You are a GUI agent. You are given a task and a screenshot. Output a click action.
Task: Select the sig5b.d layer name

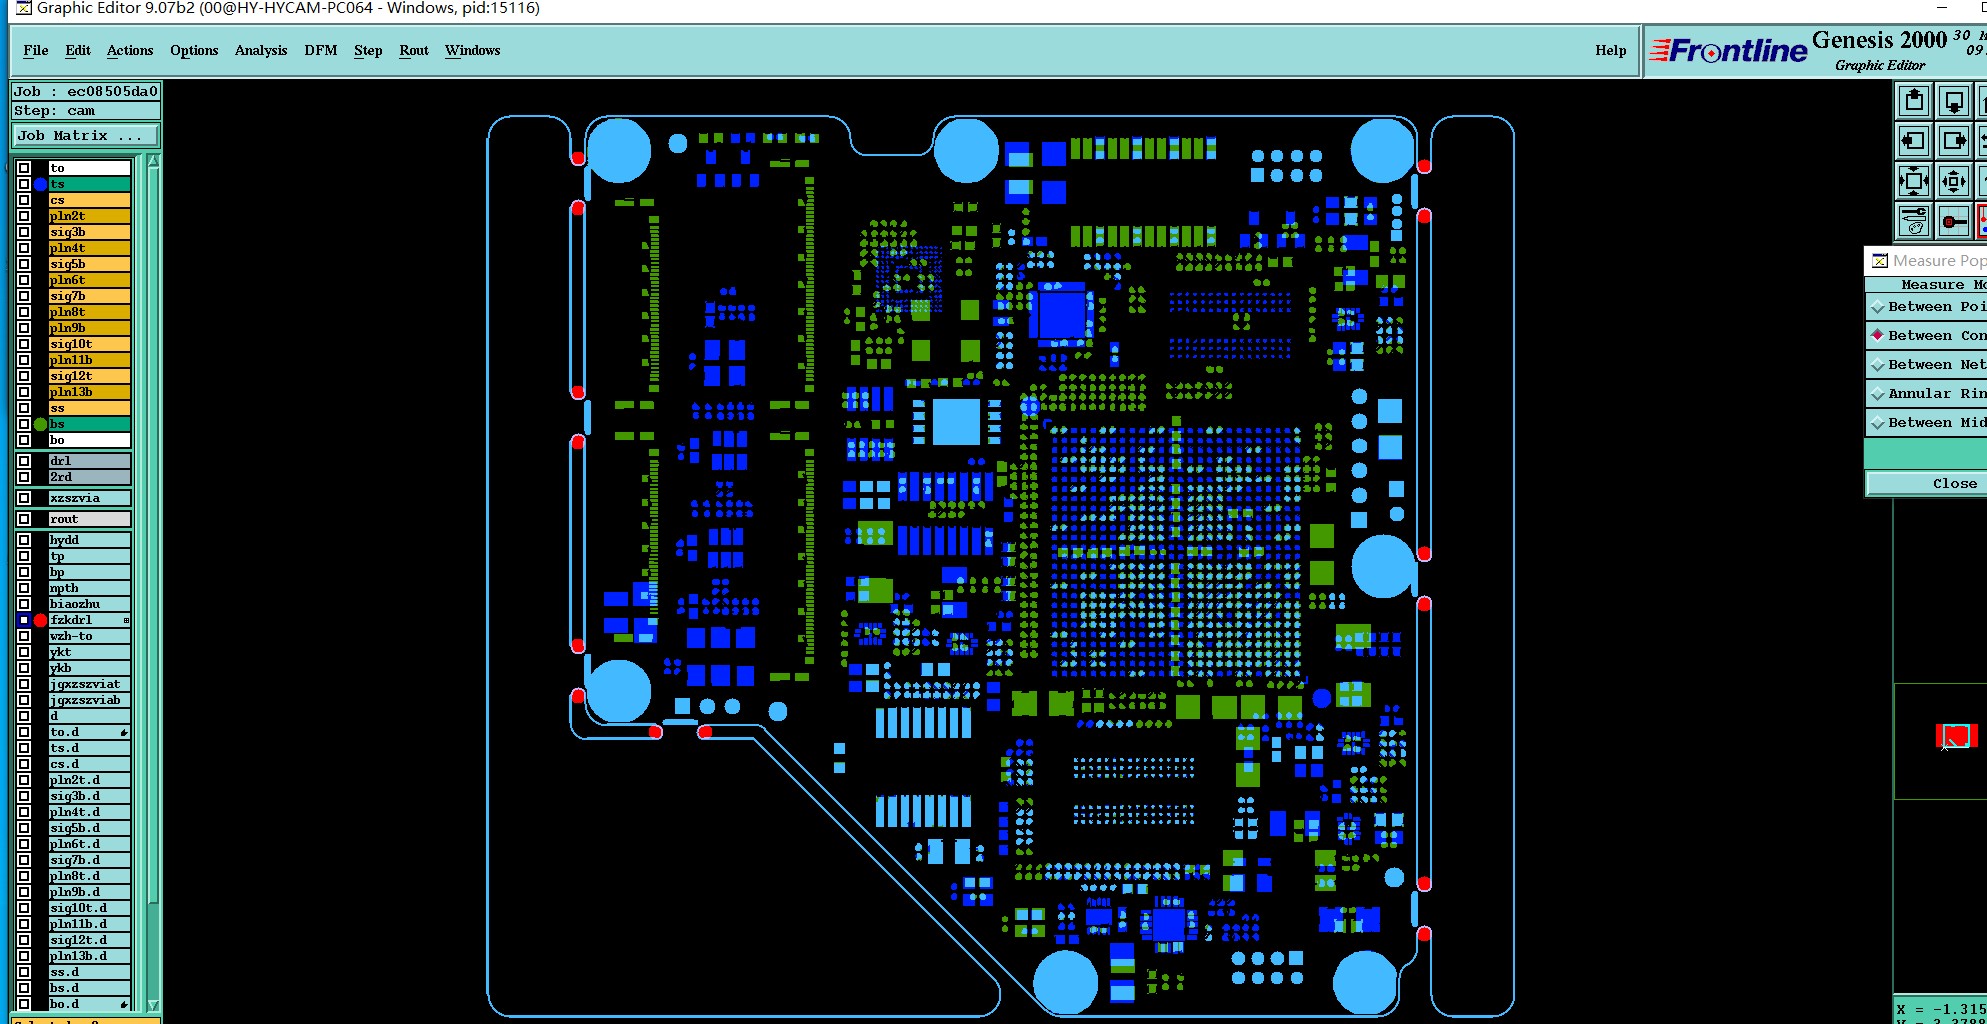click(x=90, y=828)
